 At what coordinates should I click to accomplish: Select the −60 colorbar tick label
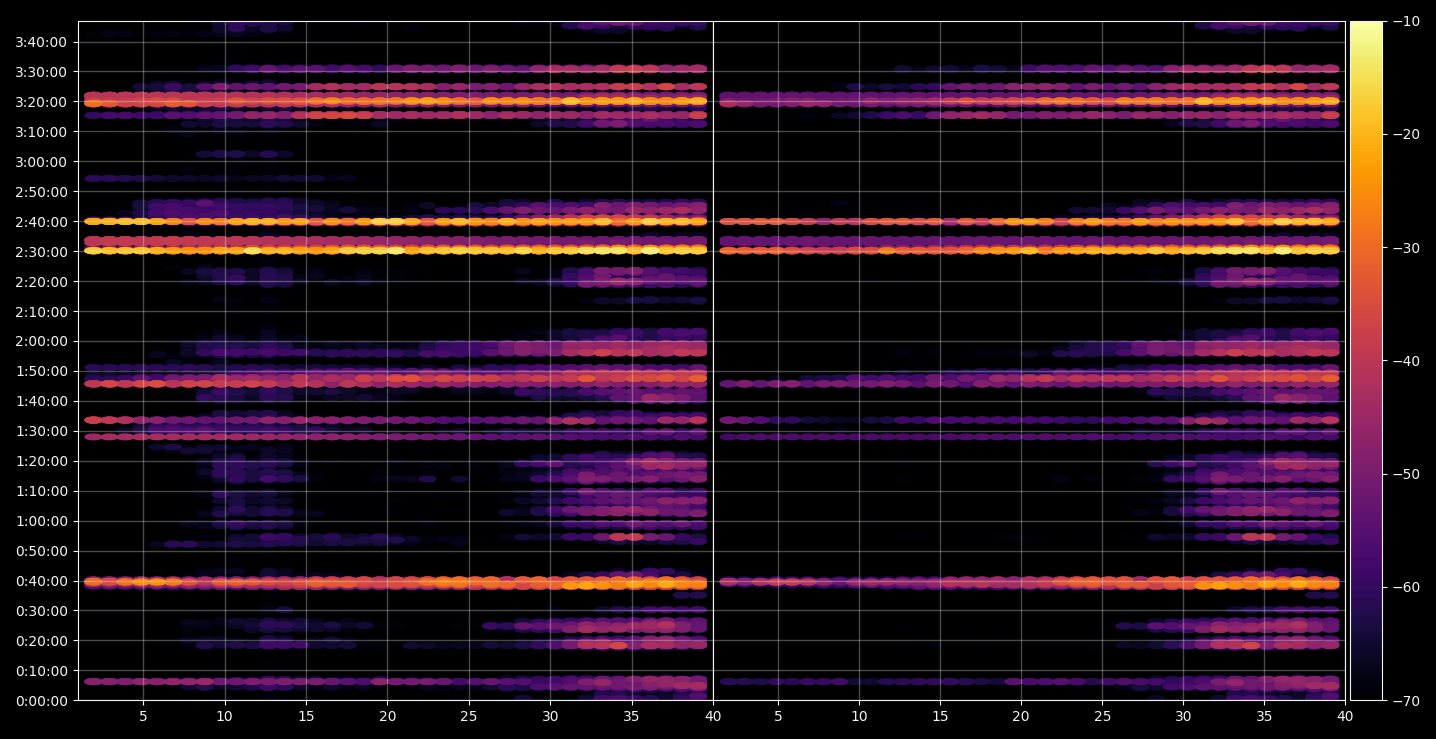pyautogui.click(x=1406, y=587)
